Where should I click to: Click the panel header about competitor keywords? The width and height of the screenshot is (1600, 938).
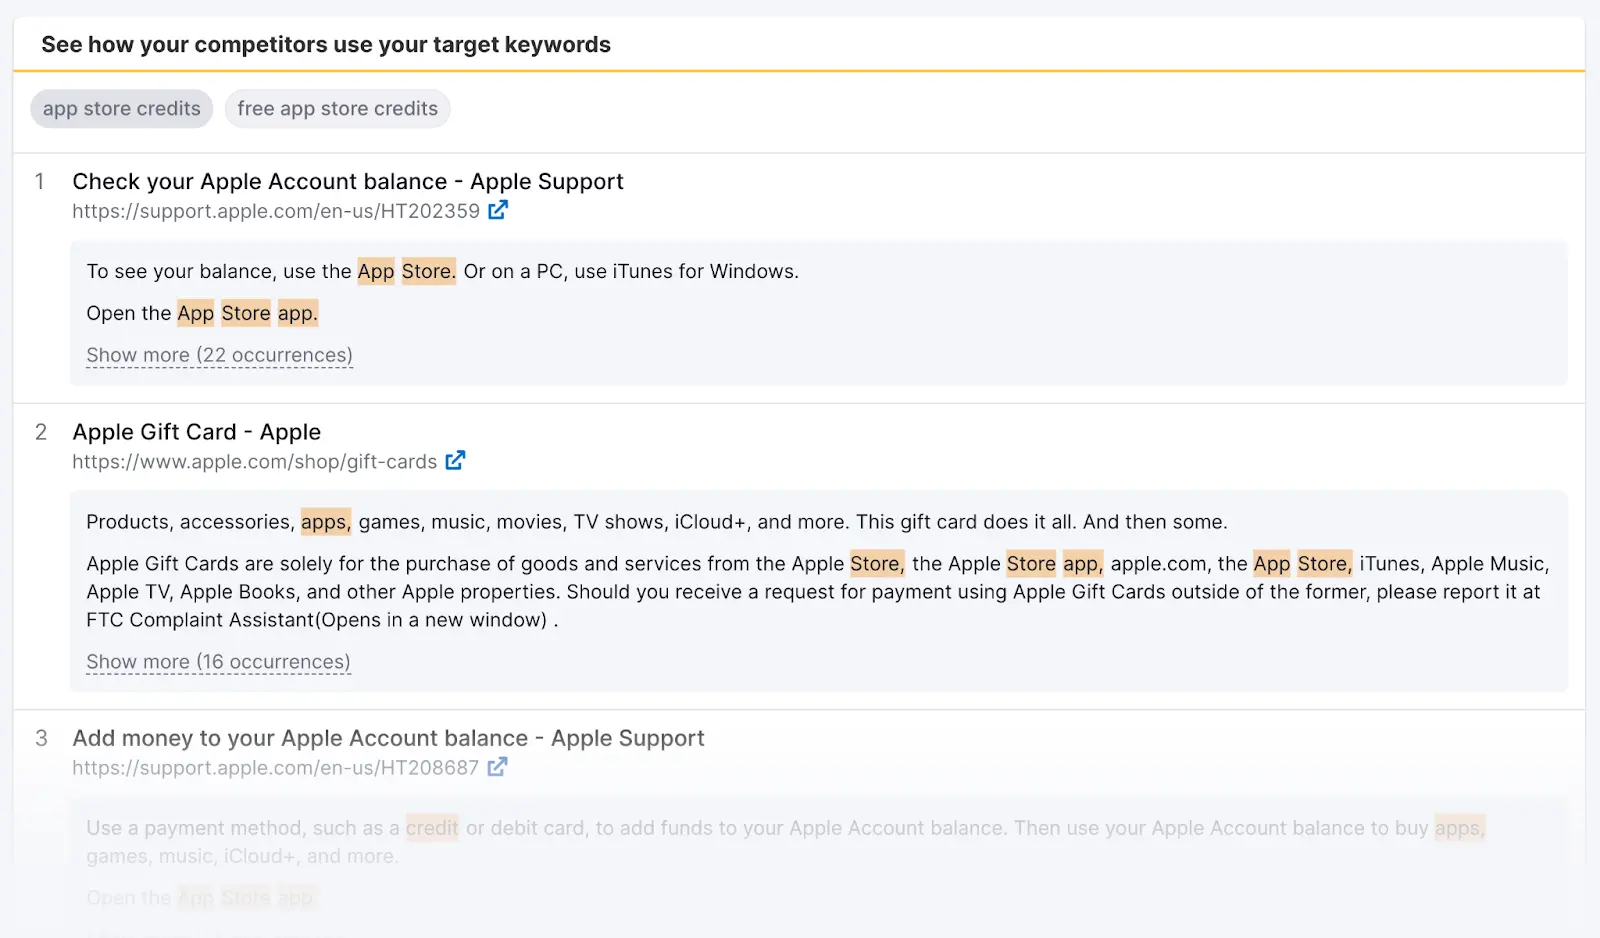pos(326,44)
